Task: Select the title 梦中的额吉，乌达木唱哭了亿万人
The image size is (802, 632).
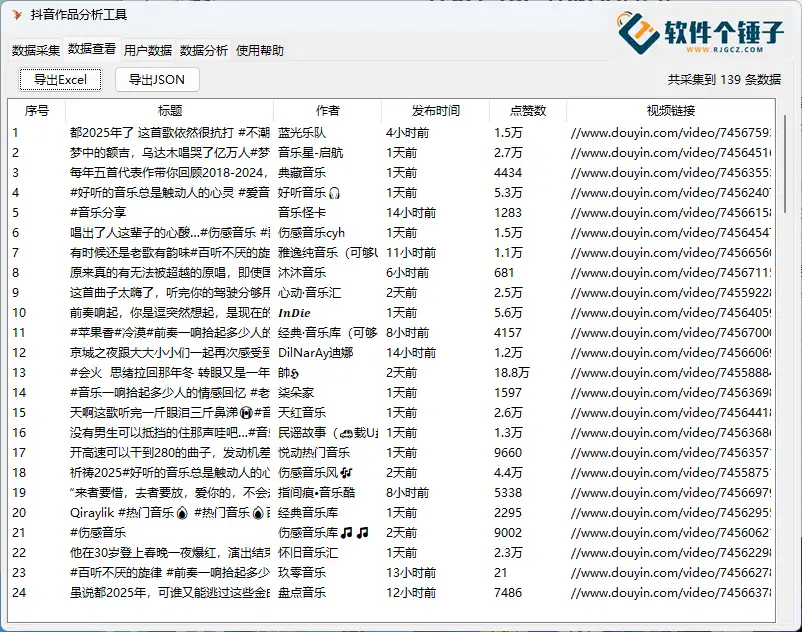Action: [x=170, y=153]
